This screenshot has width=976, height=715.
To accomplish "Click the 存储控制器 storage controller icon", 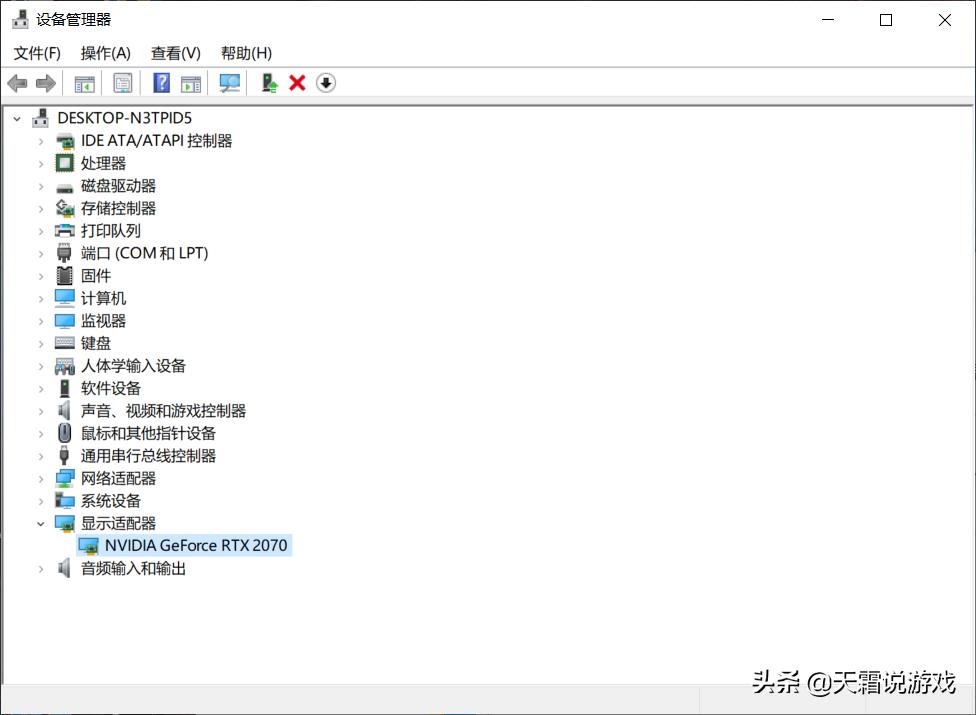I will (65, 208).
